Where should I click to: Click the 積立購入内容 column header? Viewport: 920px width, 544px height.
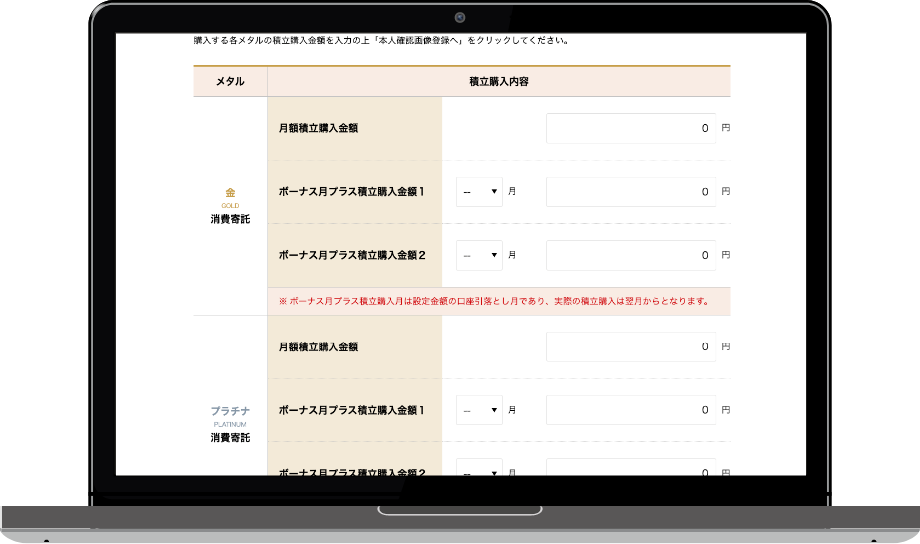pyautogui.click(x=498, y=81)
